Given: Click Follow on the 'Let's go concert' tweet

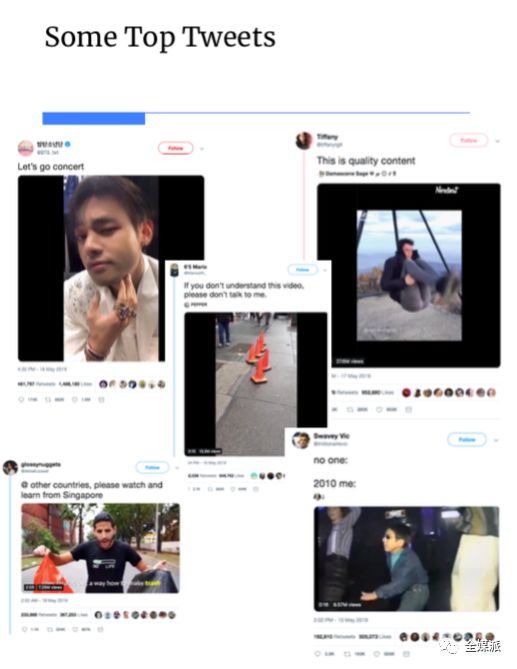Looking at the screenshot, I should pos(175,148).
